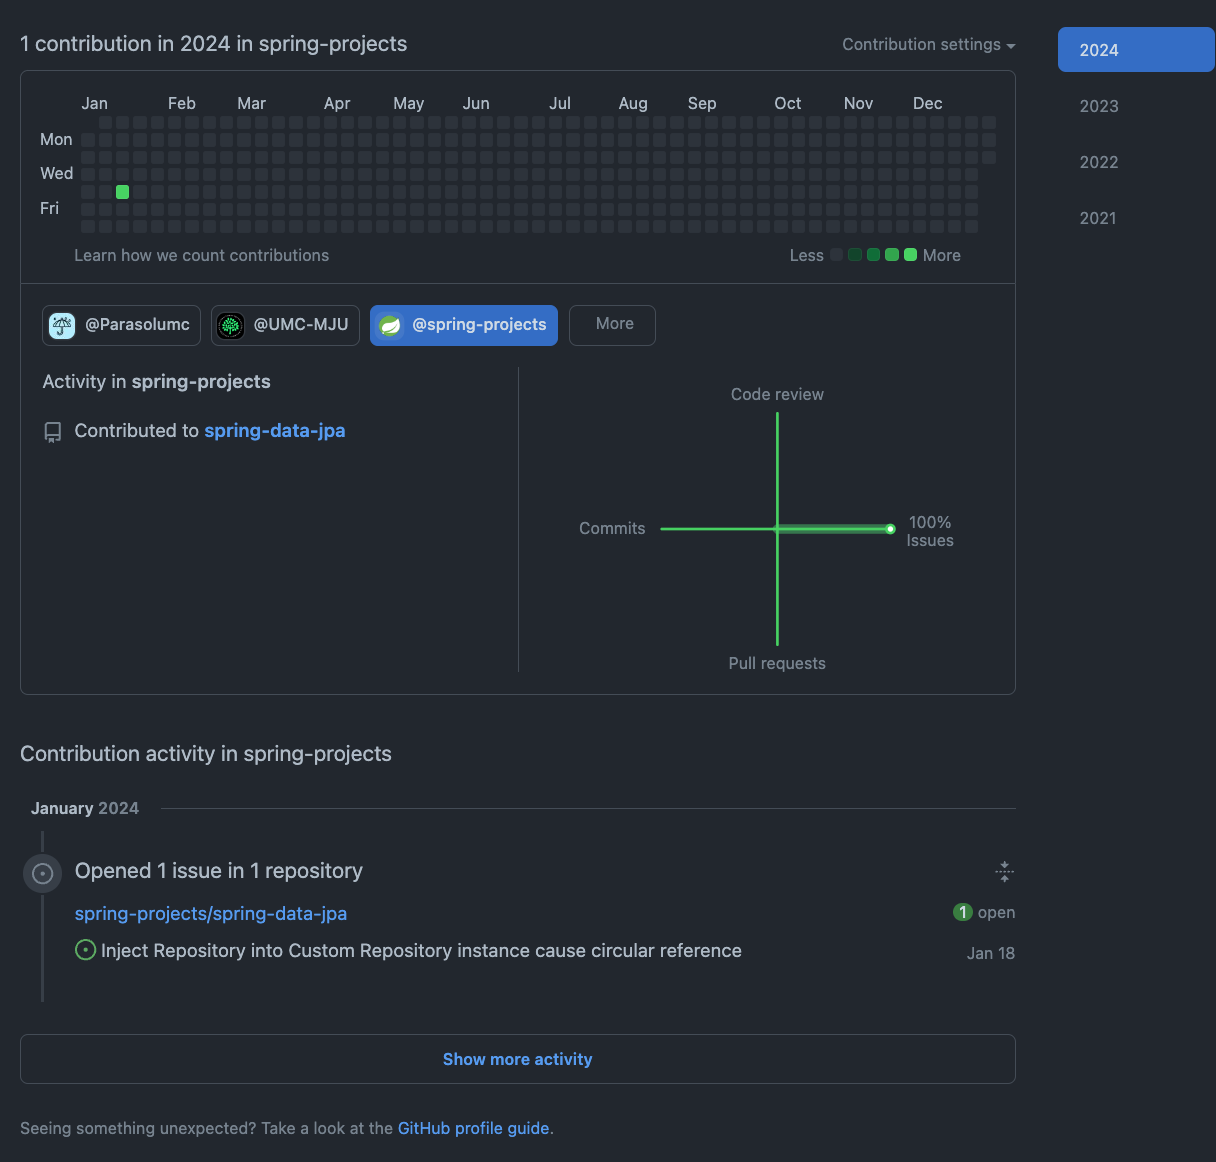Image resolution: width=1216 pixels, height=1162 pixels.
Task: Click the spring-projects leaf avatar icon
Action: (390, 326)
